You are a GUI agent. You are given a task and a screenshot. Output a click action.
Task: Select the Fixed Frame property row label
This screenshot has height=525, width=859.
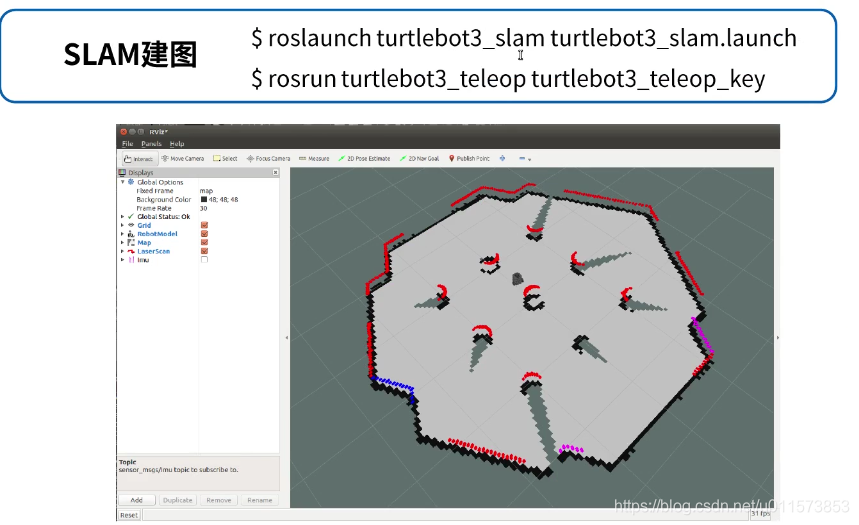[154, 191]
